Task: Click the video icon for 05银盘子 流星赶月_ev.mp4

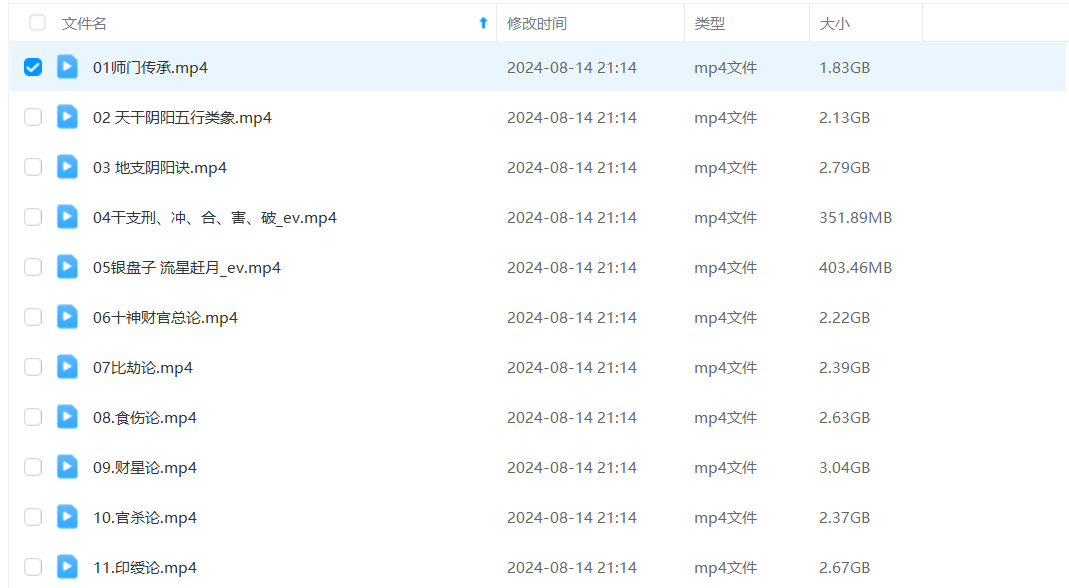Action: [67, 267]
